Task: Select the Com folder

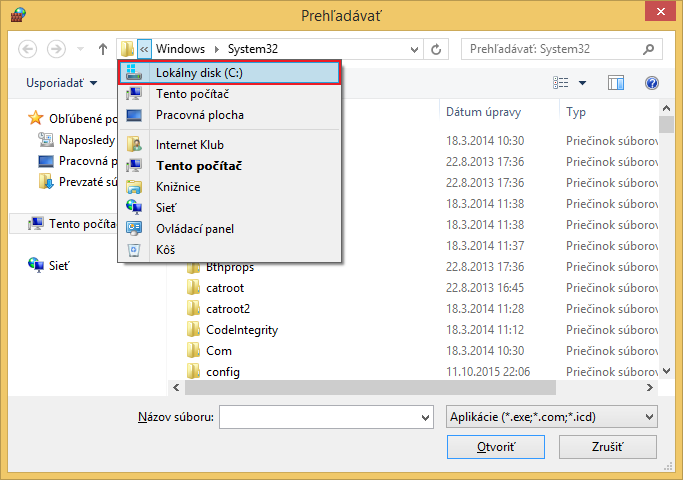Action: click(219, 351)
